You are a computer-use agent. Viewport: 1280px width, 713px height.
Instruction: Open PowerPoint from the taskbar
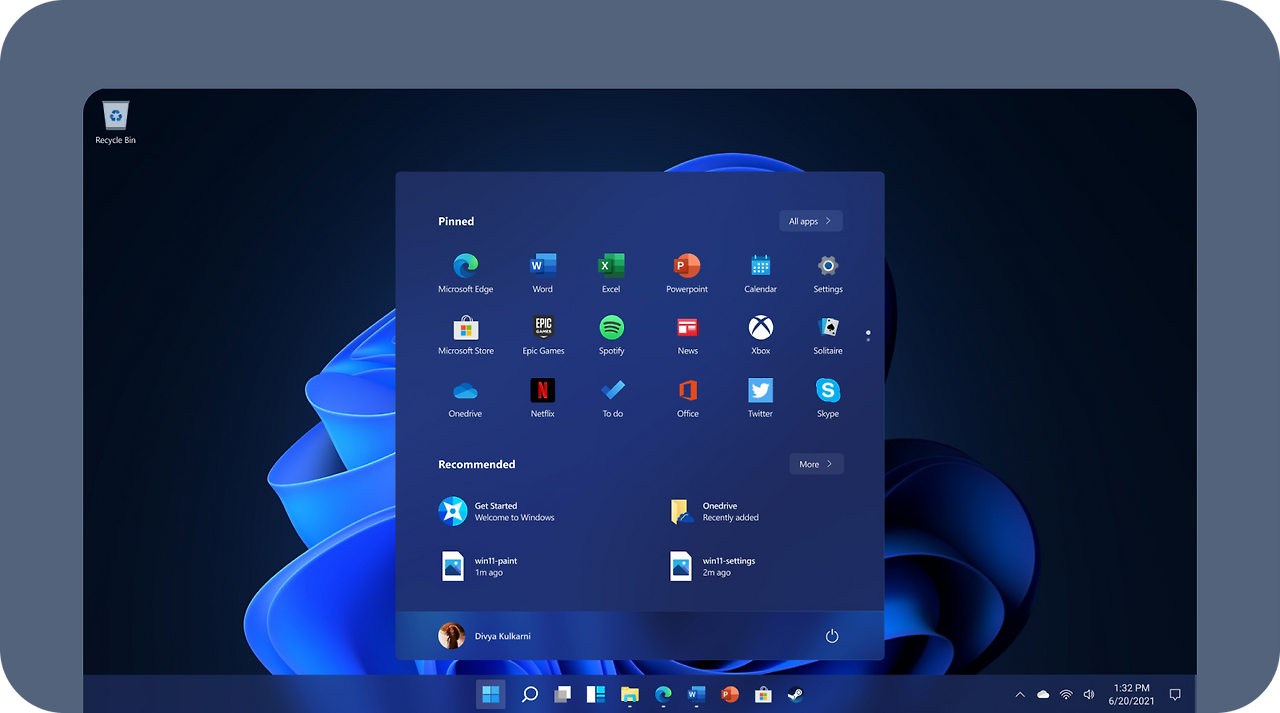729,694
